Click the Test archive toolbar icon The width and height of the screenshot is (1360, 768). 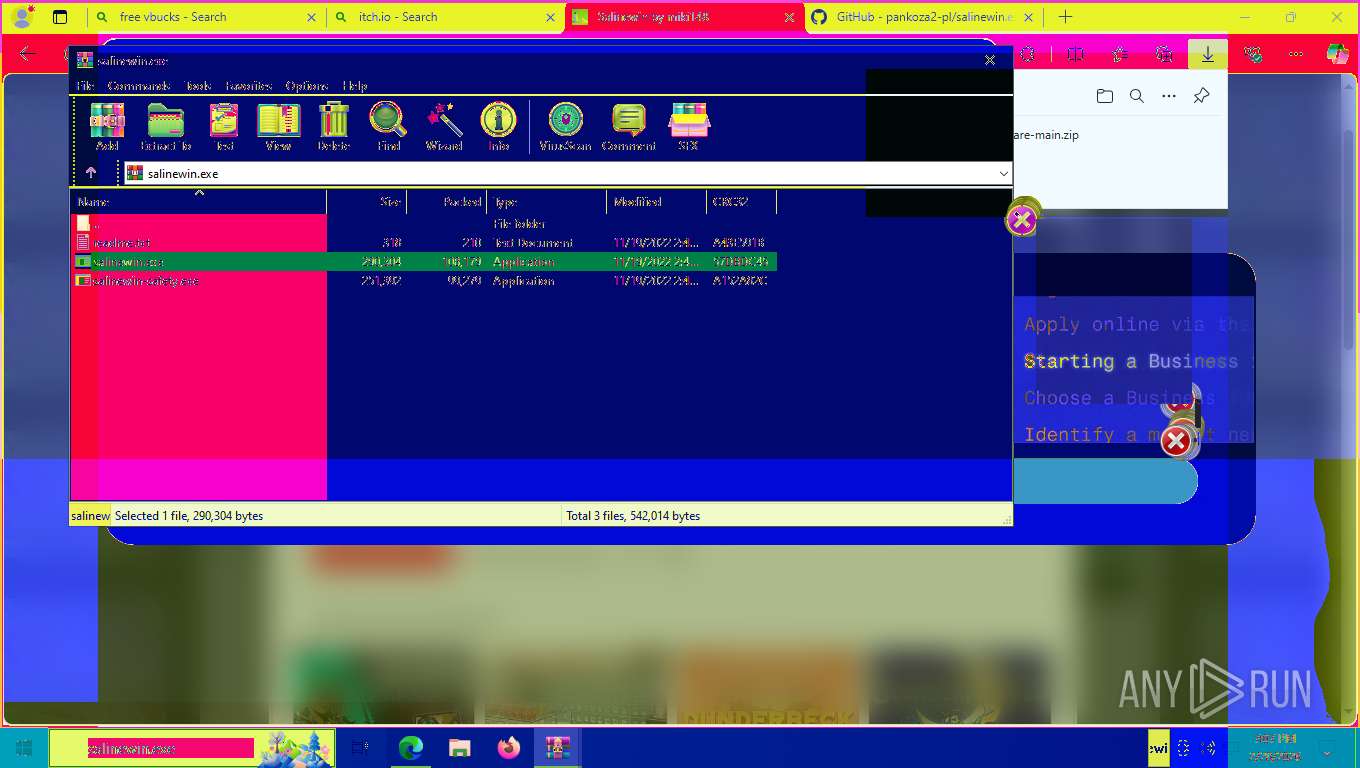(224, 127)
